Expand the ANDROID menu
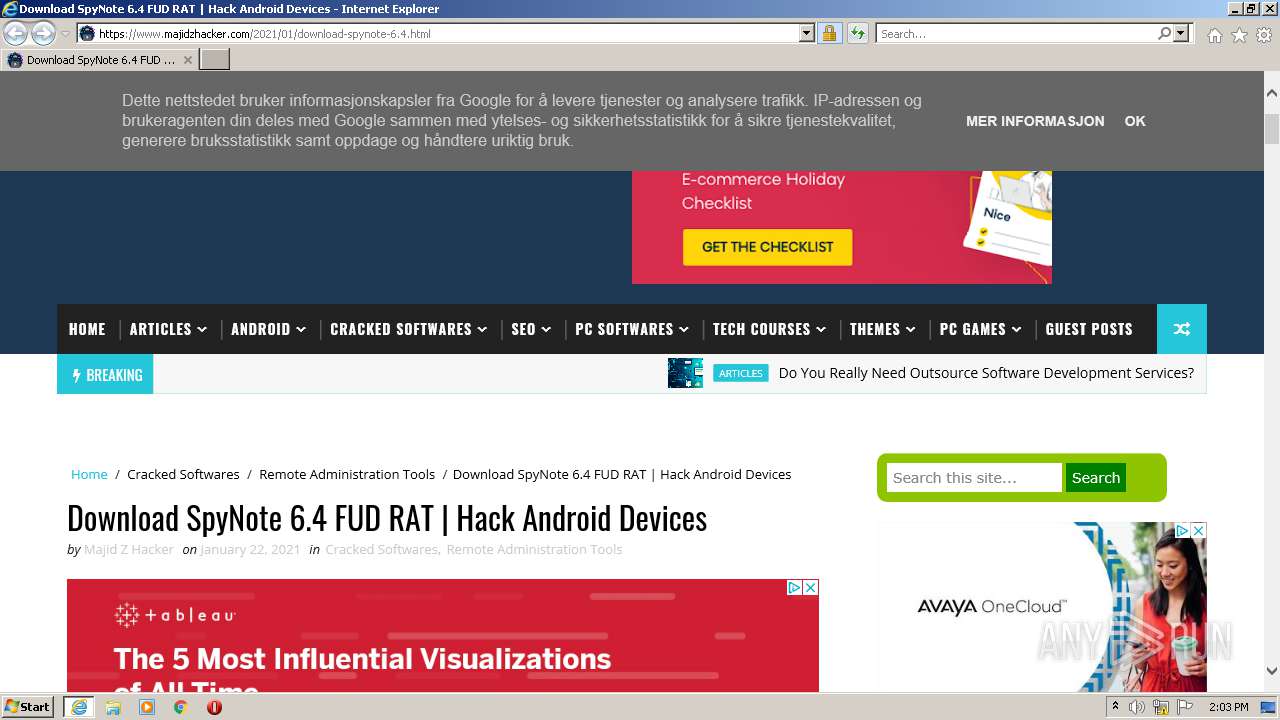The image size is (1280, 720). pos(268,329)
